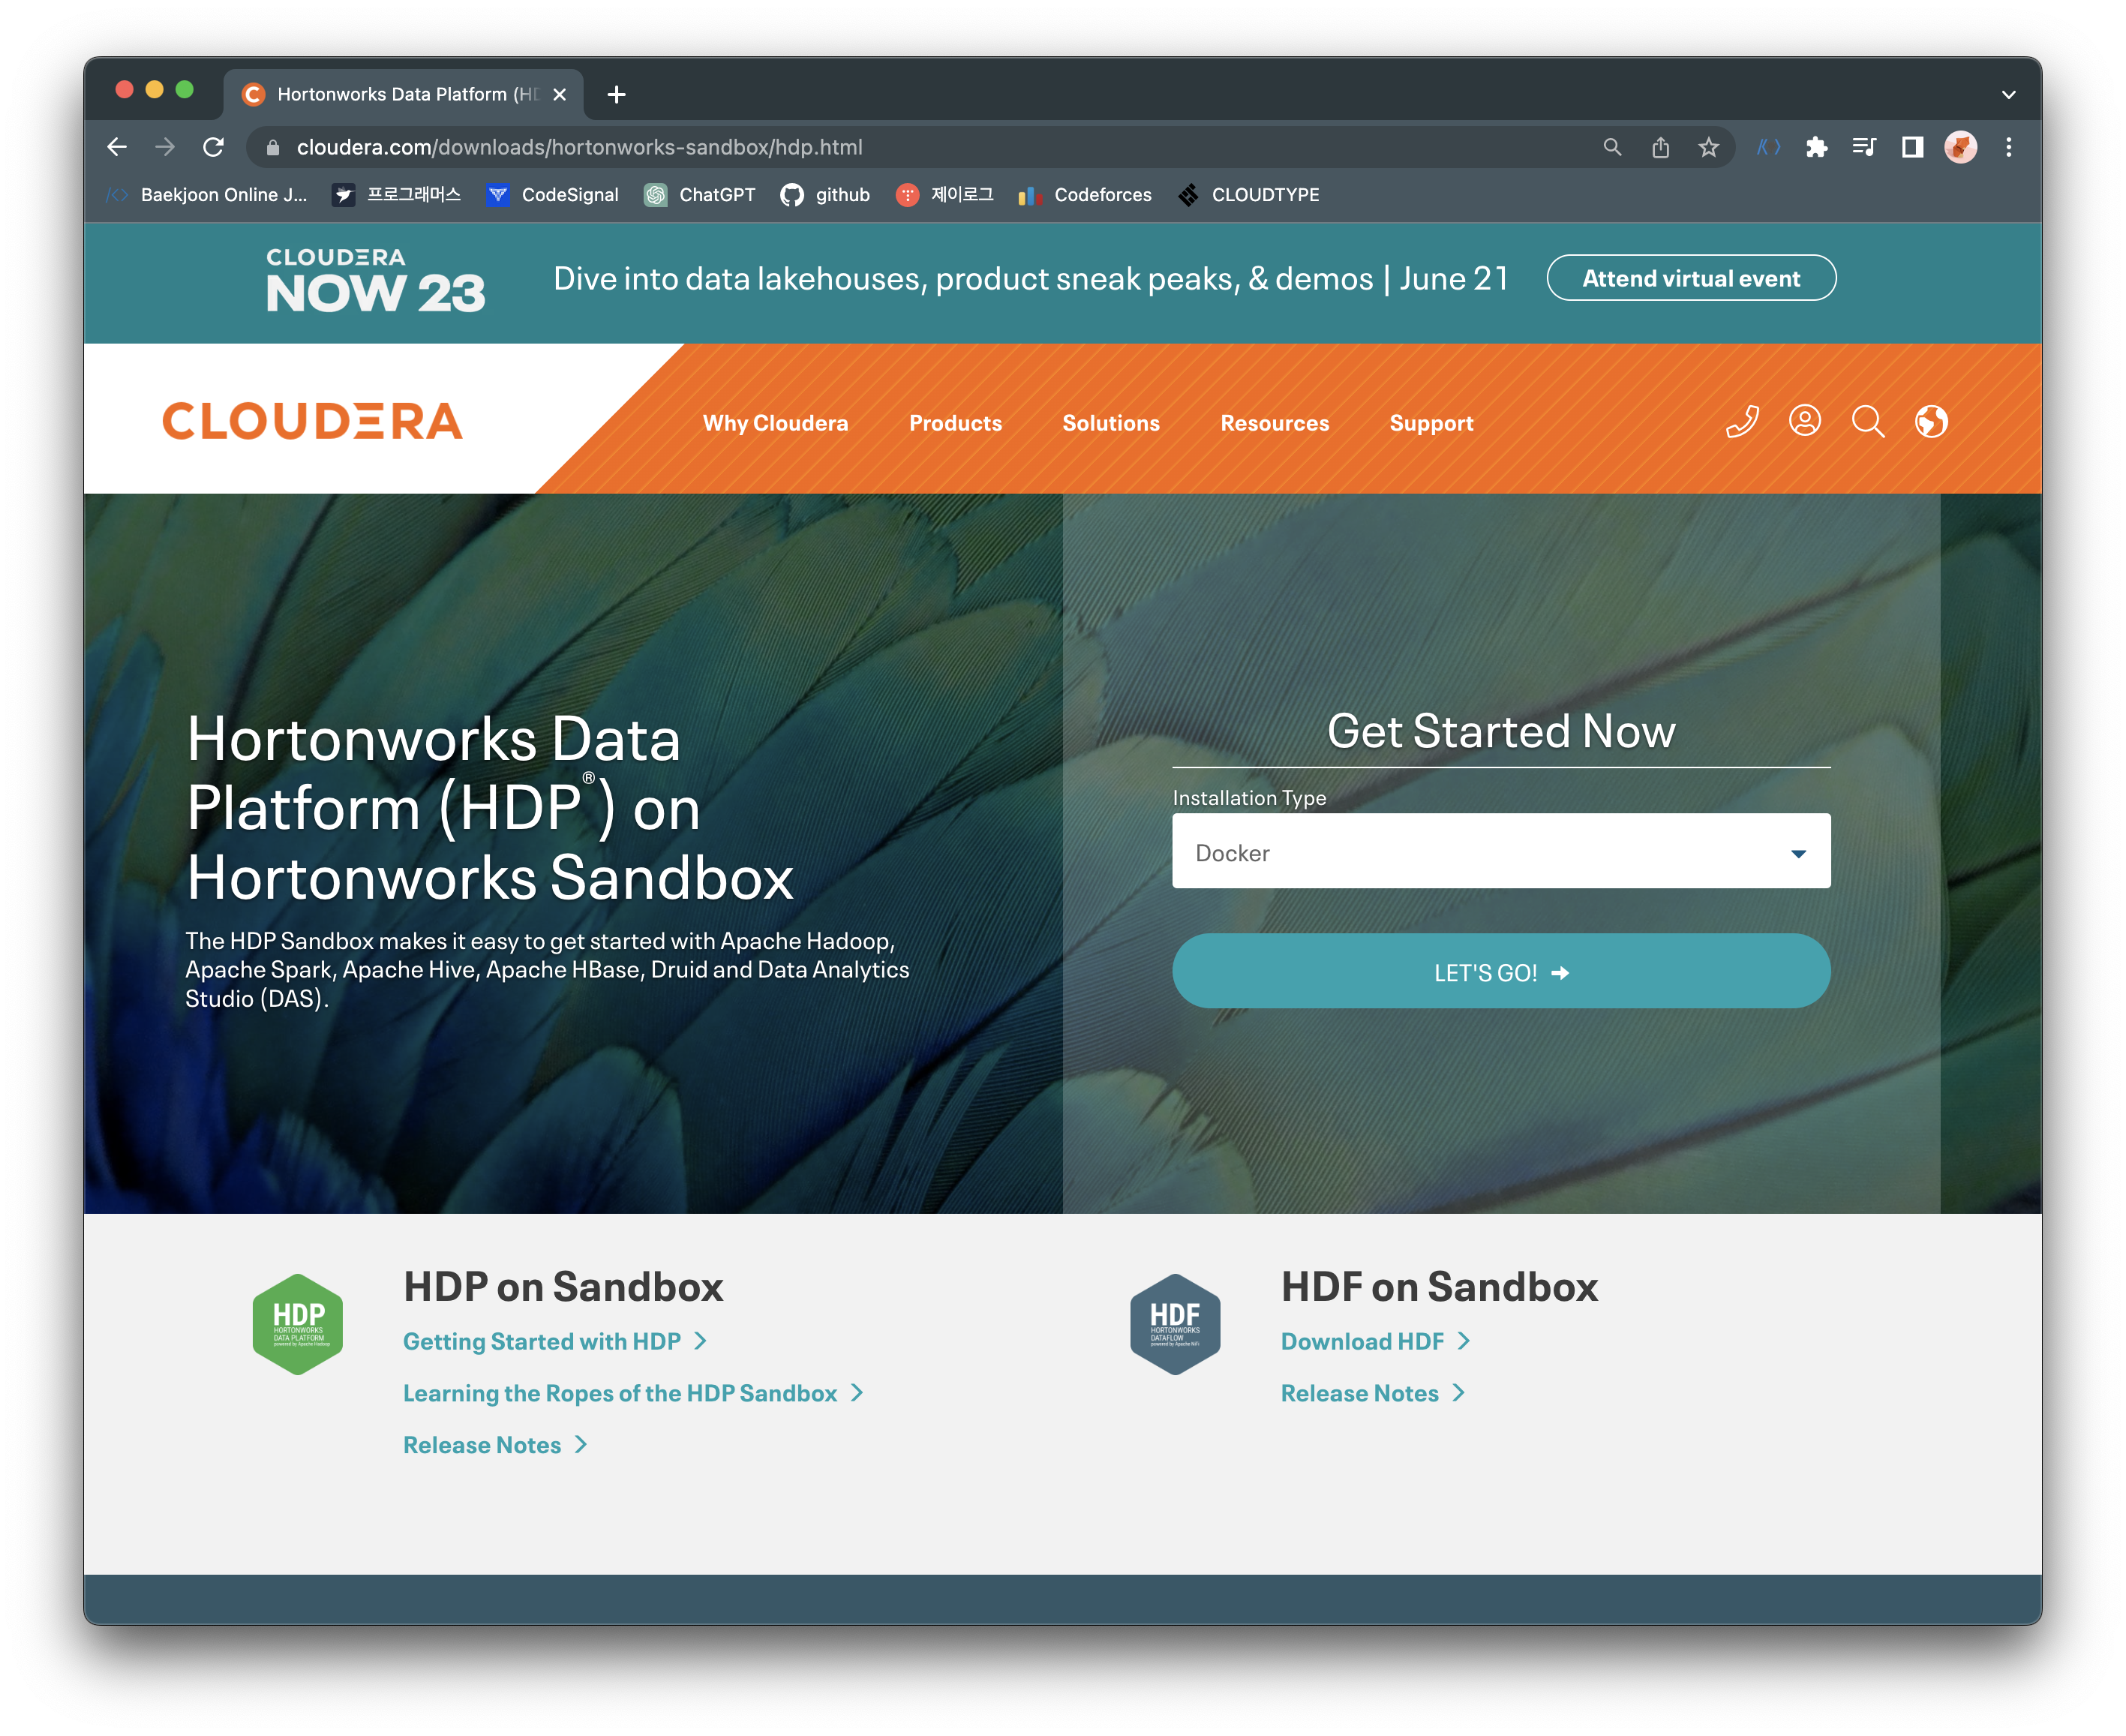Viewport: 2126px width, 1736px height.
Task: Reload the page with the refresh icon
Action: [x=213, y=147]
